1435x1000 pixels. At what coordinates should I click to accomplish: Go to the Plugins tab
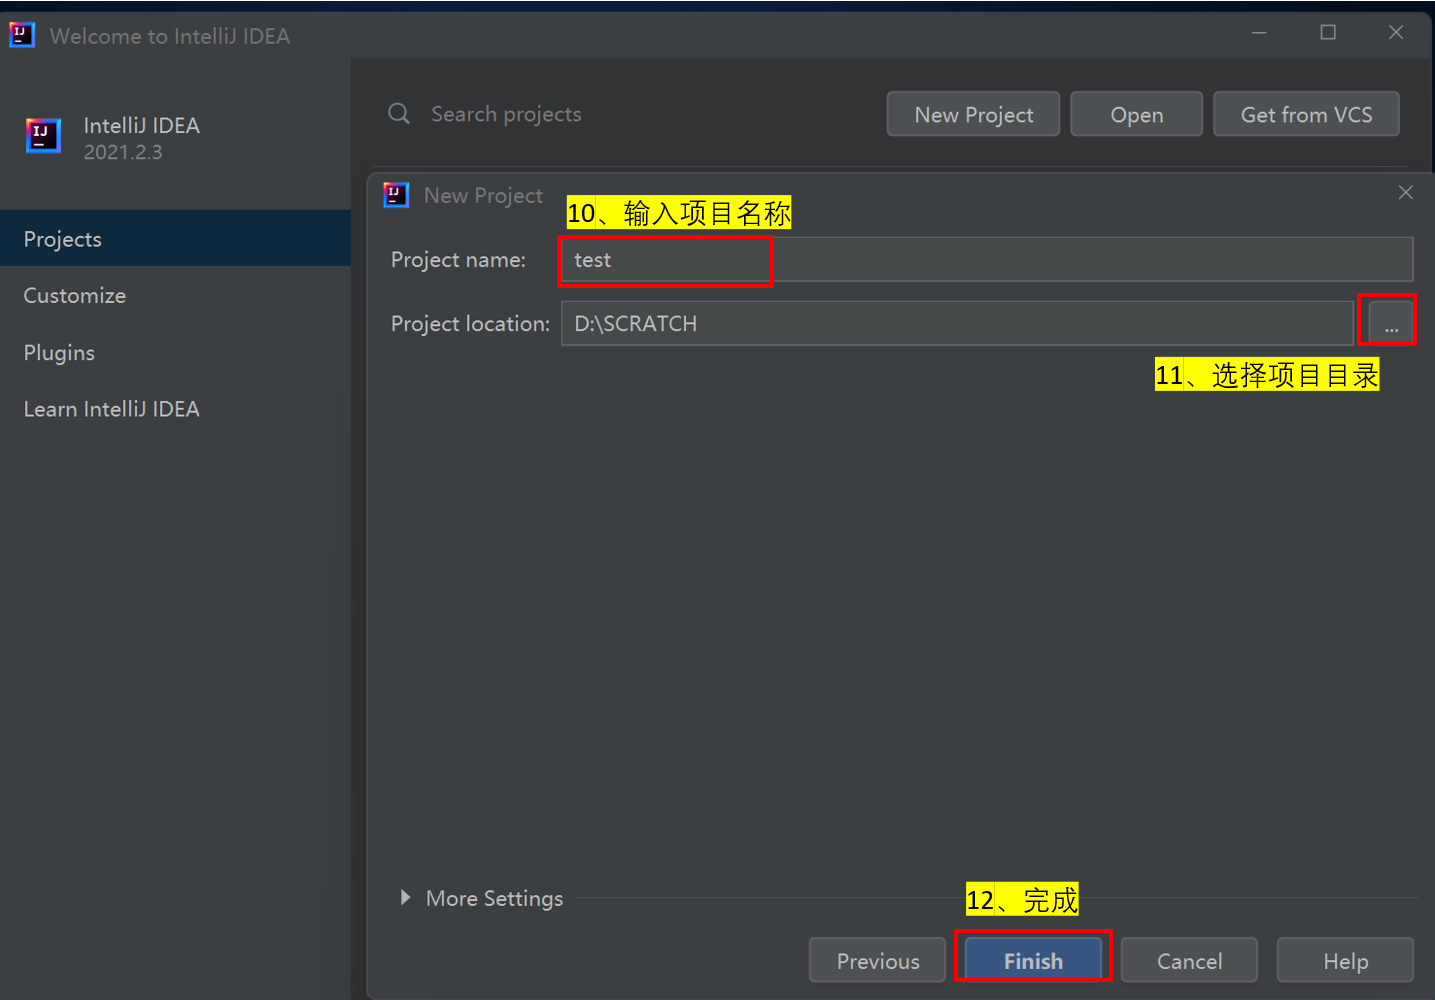tap(175, 353)
